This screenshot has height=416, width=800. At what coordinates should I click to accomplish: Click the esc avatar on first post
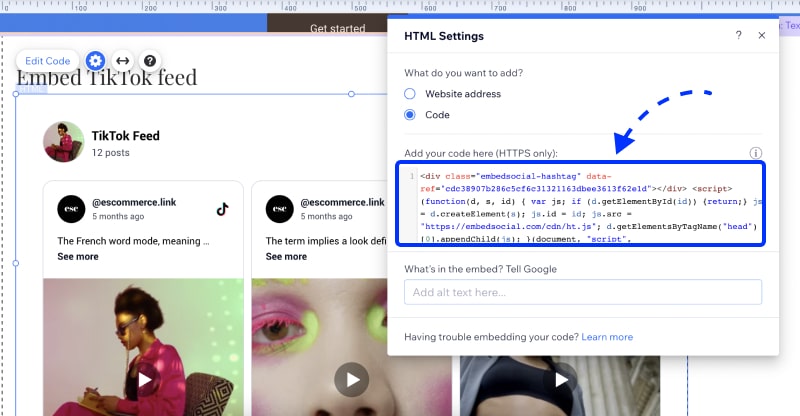point(71,209)
